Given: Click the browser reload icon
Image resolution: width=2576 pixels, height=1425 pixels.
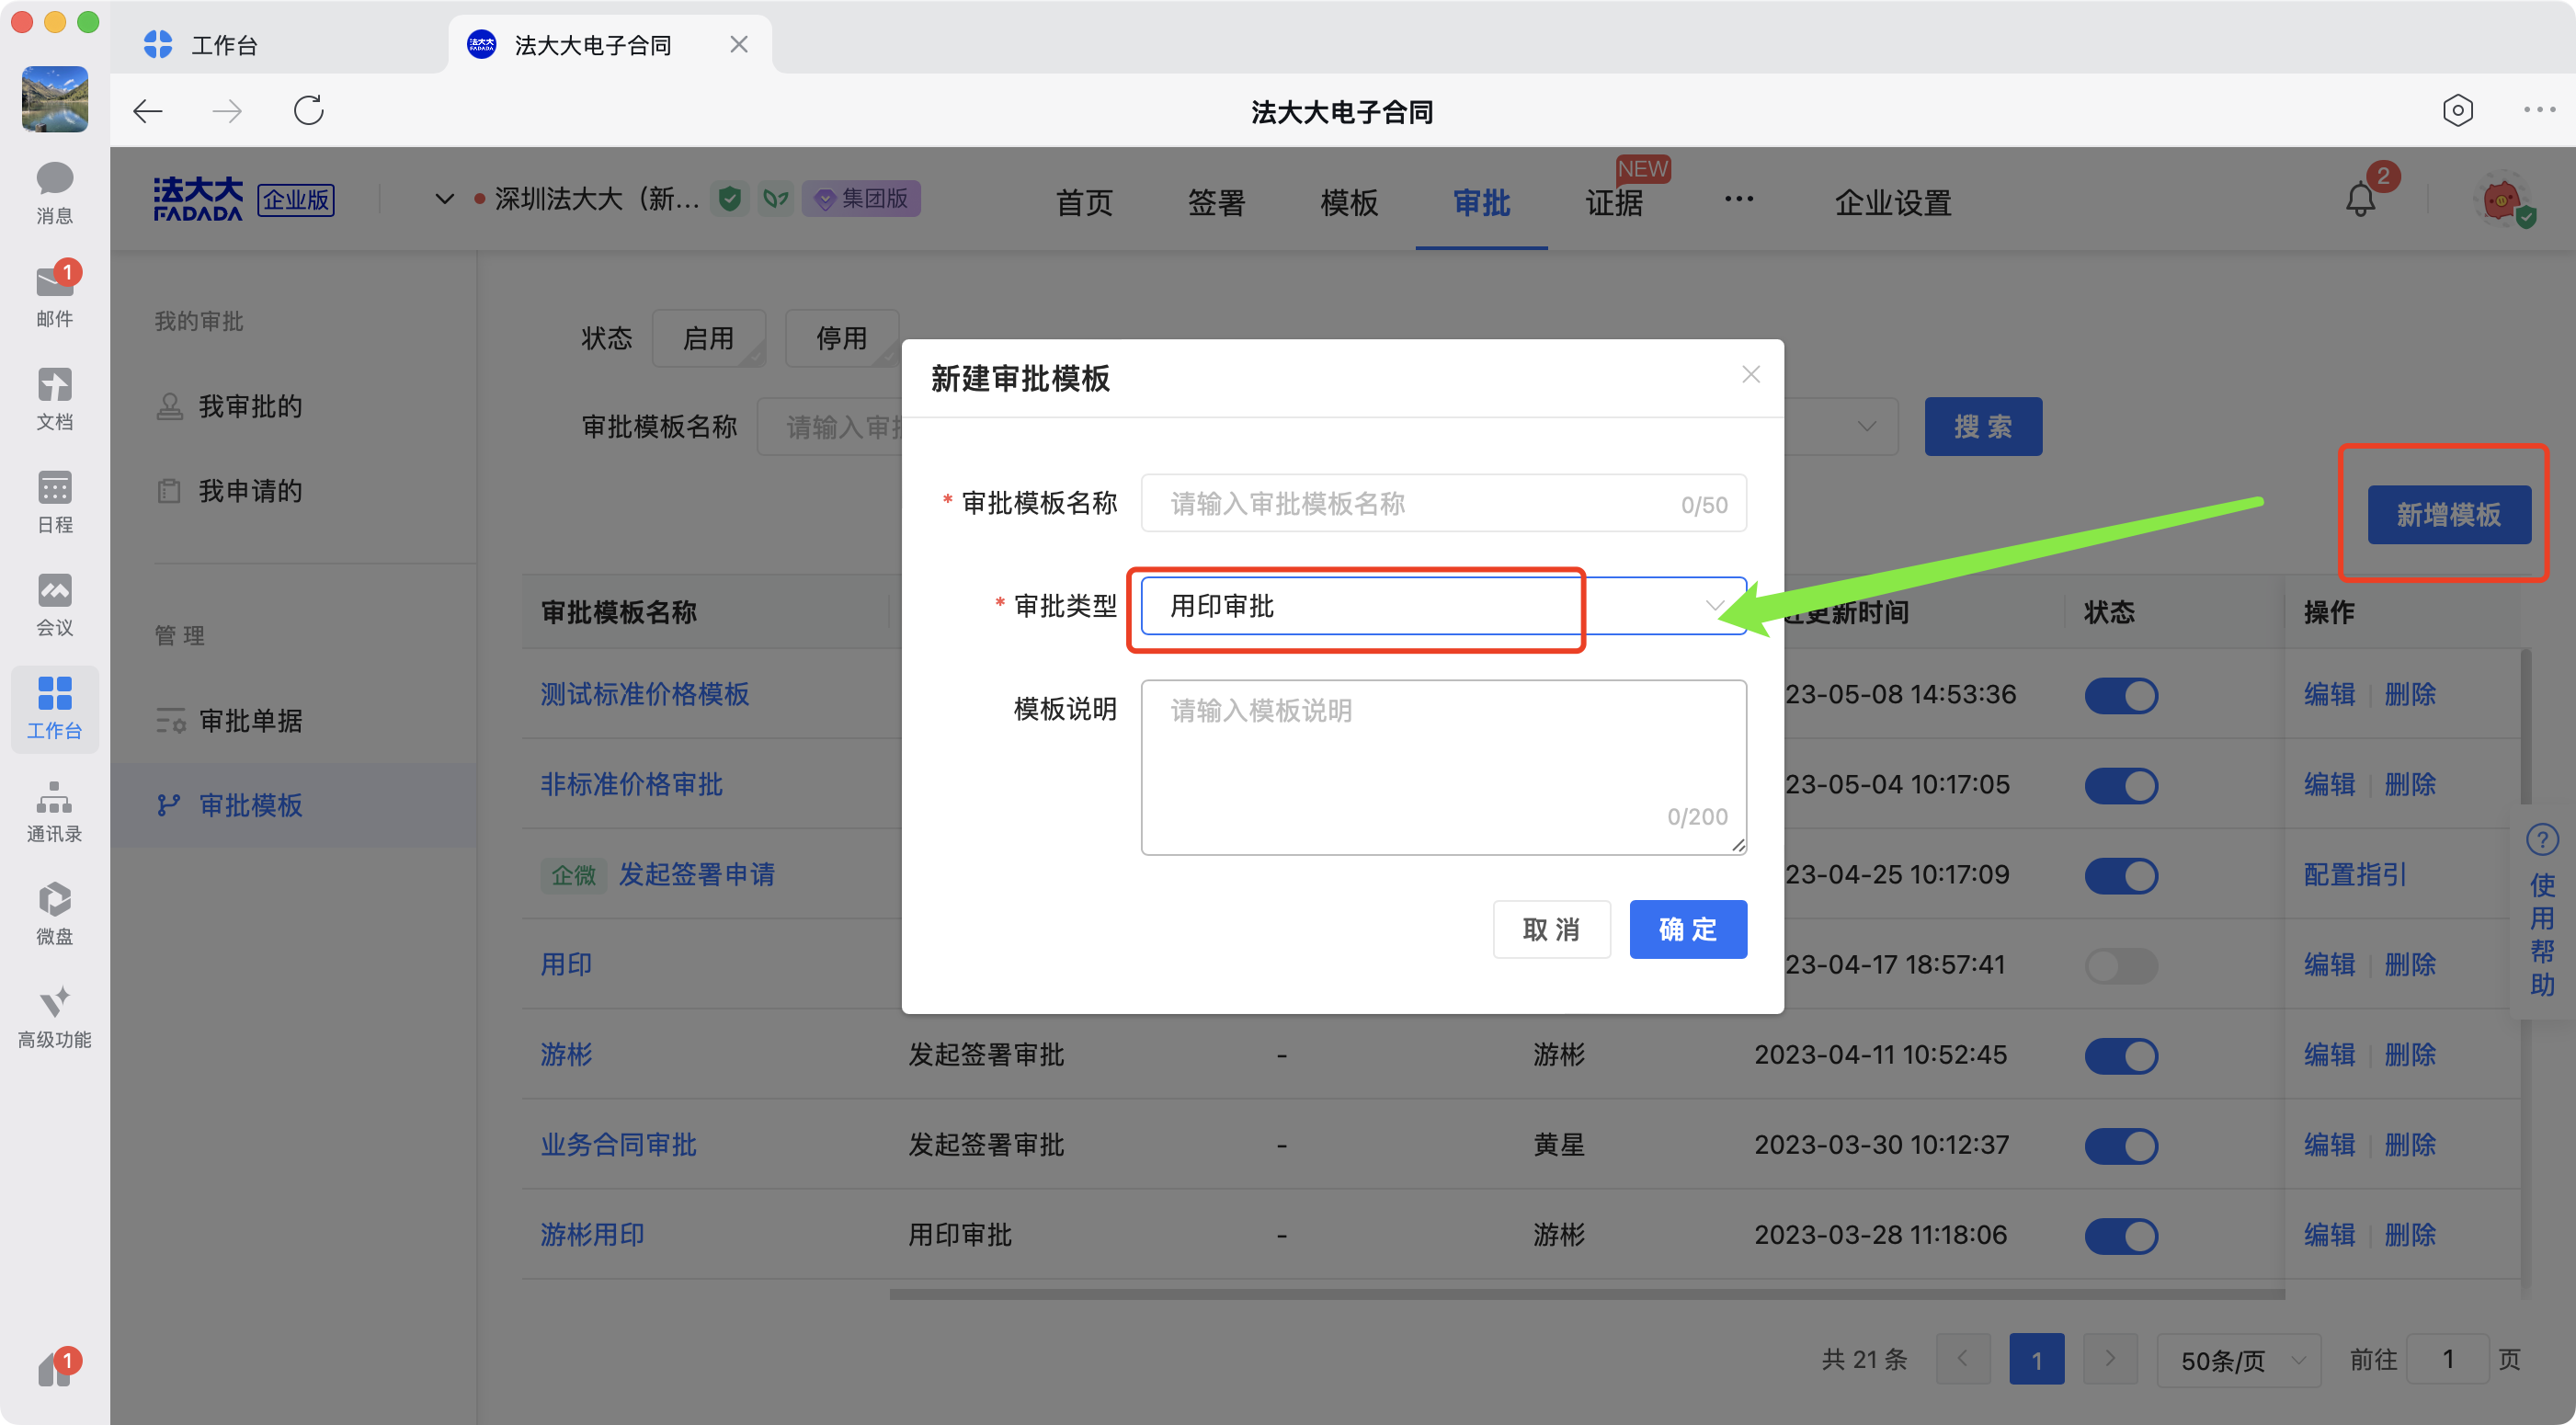Looking at the screenshot, I should tap(308, 111).
